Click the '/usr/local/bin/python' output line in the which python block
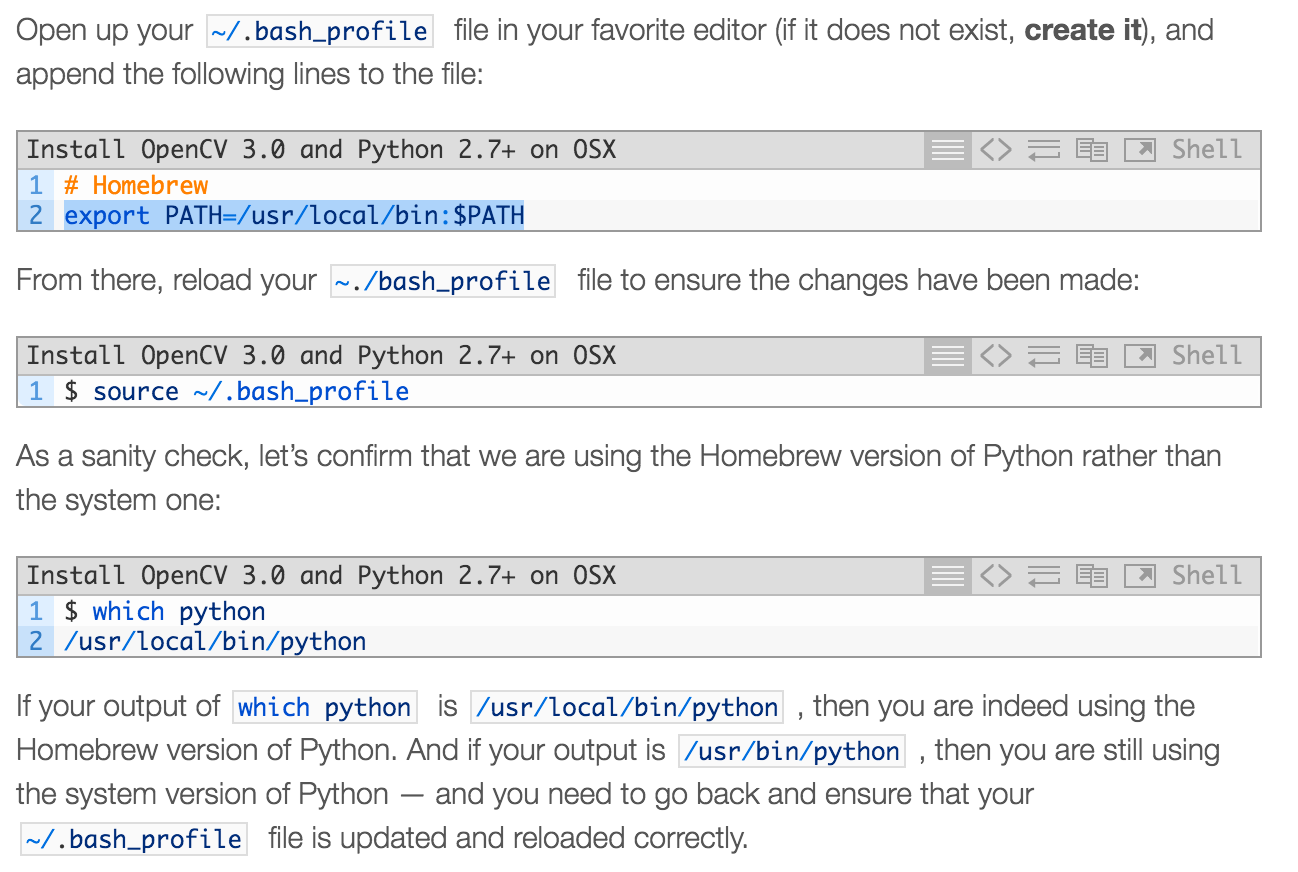Screen dimensions: 1298x872 pos(215,641)
